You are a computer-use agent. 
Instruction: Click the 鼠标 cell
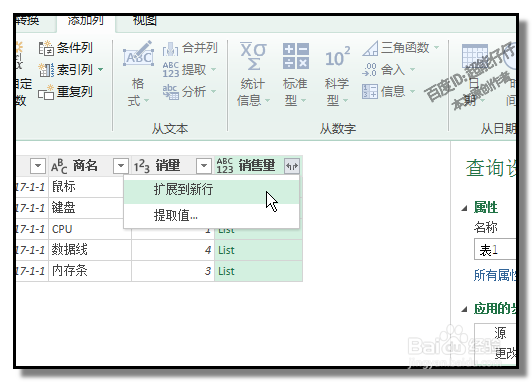[86, 187]
